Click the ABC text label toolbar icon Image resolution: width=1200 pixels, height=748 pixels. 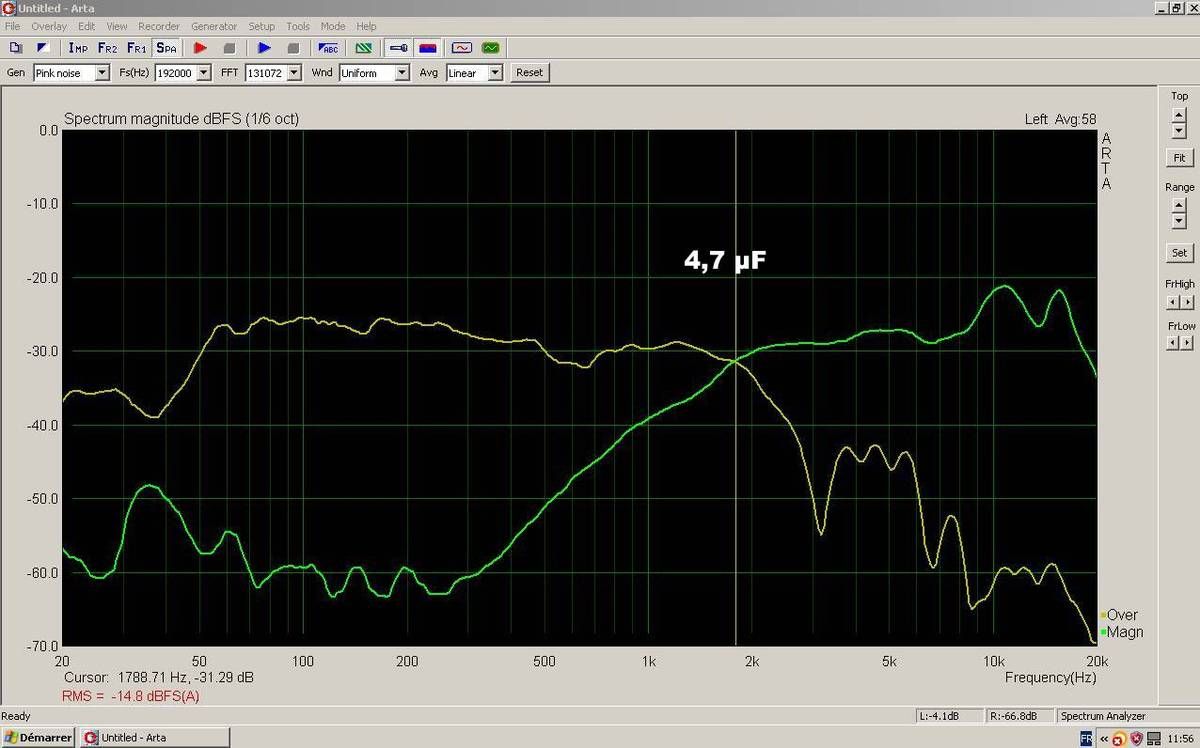click(x=328, y=47)
